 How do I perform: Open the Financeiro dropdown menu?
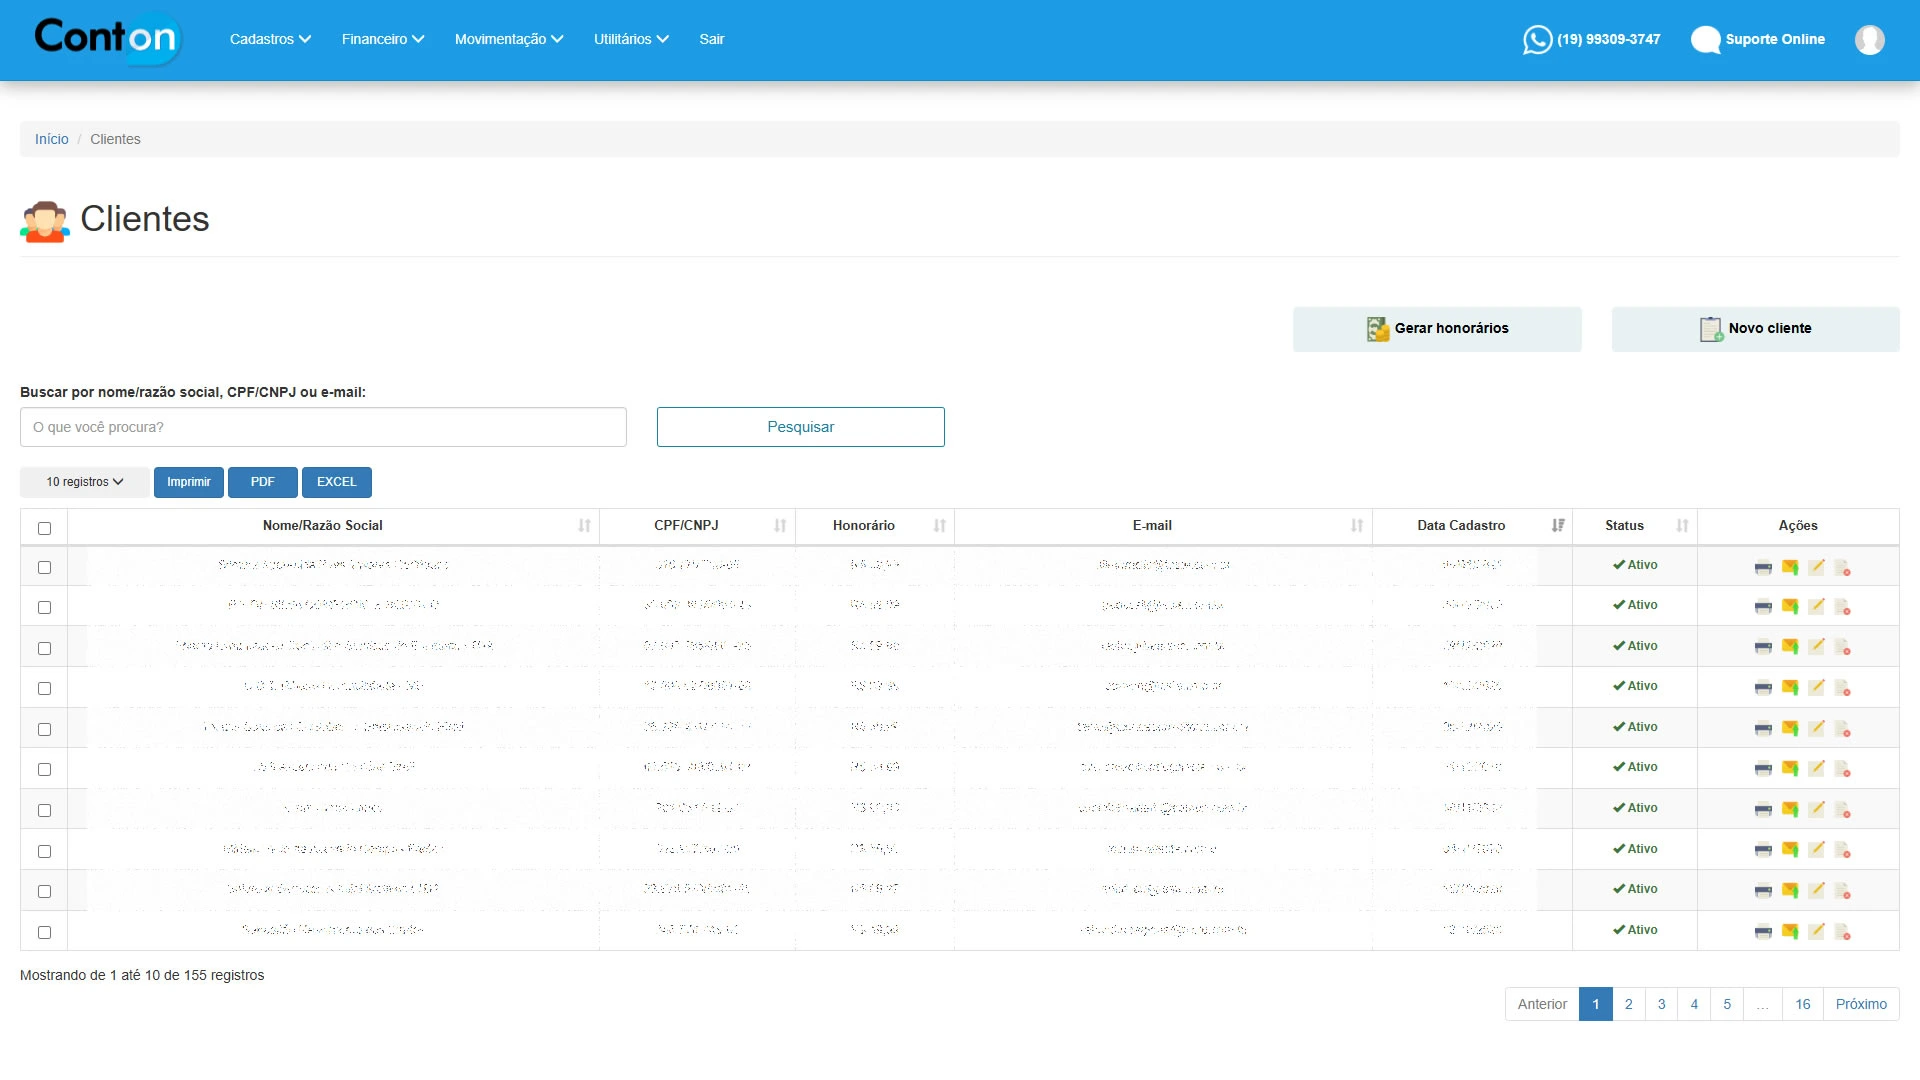(382, 40)
